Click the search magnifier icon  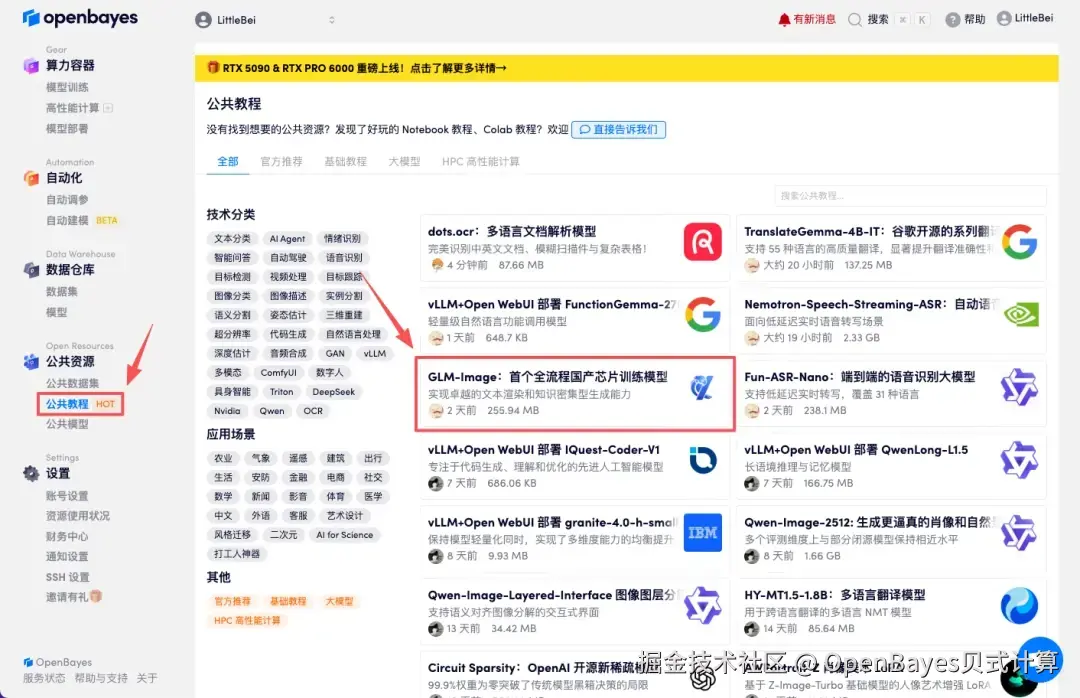pyautogui.click(x=855, y=19)
